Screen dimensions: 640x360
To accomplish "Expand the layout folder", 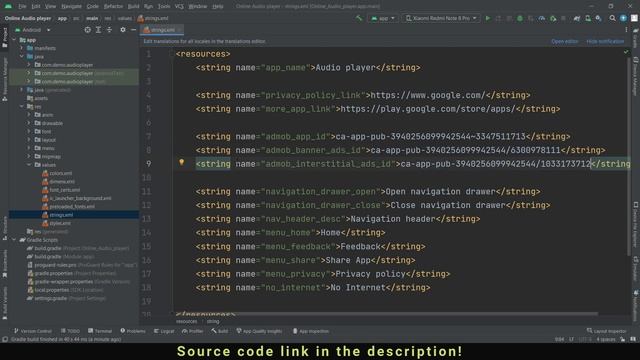I will (x=29, y=140).
